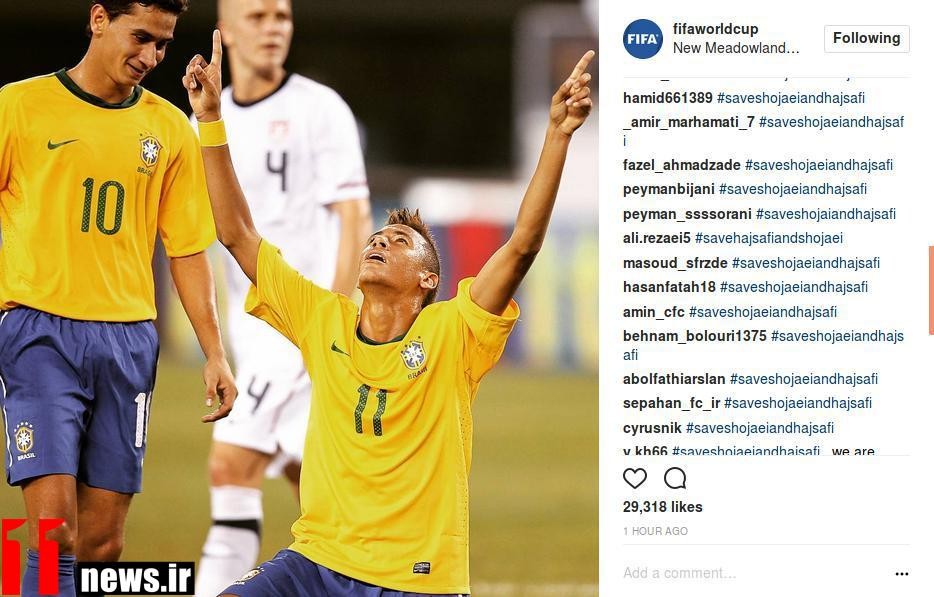Open the hamid661389 commenter profile
Image resolution: width=934 pixels, height=597 pixels.
(668, 98)
